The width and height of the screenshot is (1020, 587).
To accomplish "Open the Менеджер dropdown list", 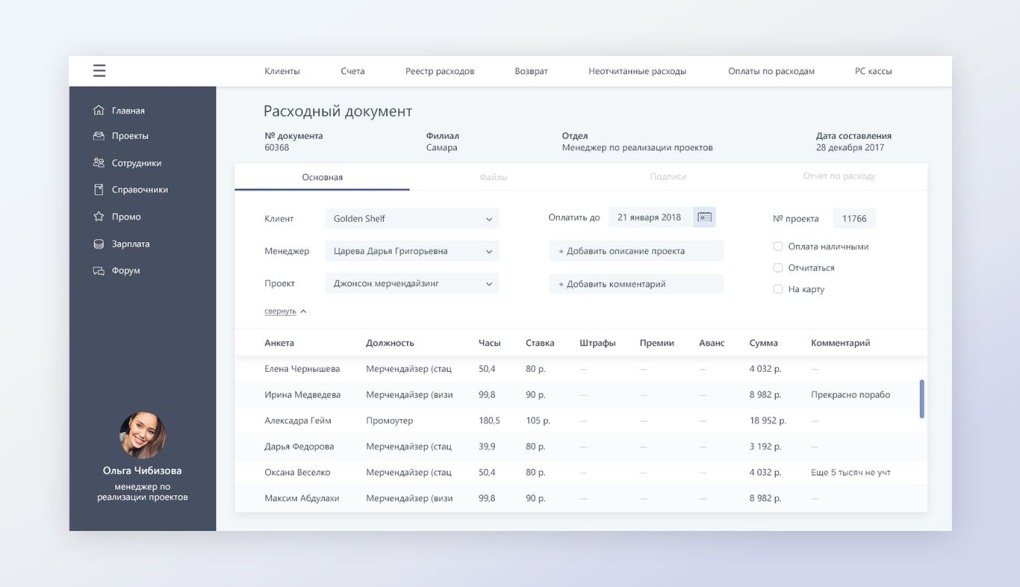I will (412, 251).
